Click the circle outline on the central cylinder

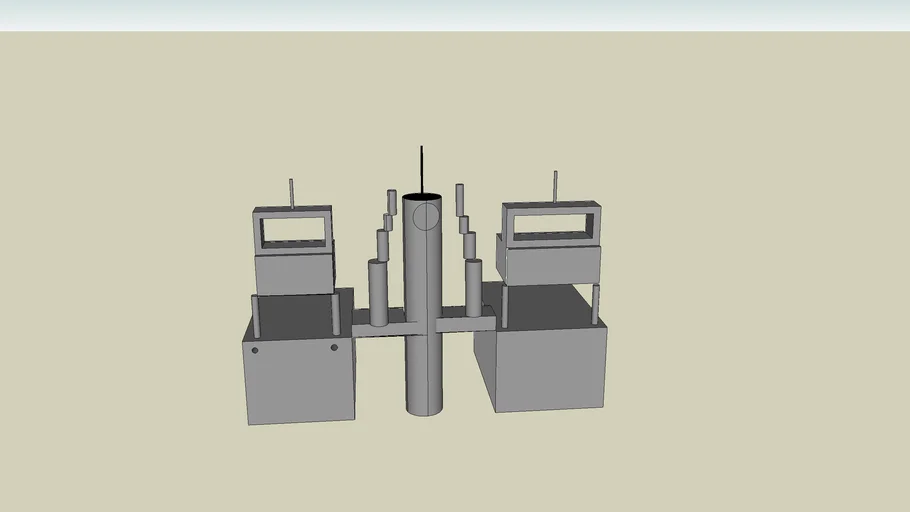point(426,216)
